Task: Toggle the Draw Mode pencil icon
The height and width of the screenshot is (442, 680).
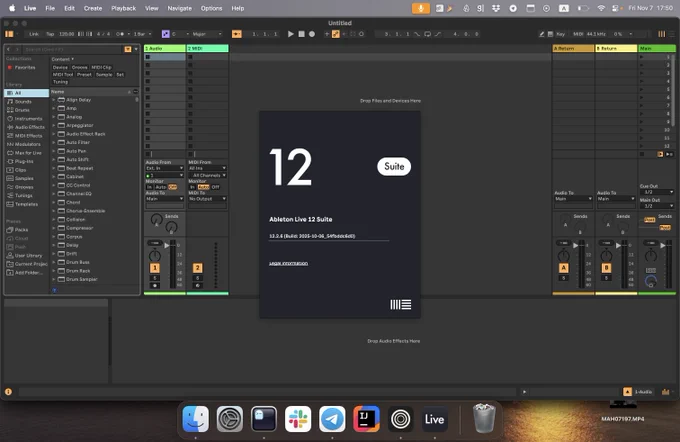Action: (x=542, y=34)
